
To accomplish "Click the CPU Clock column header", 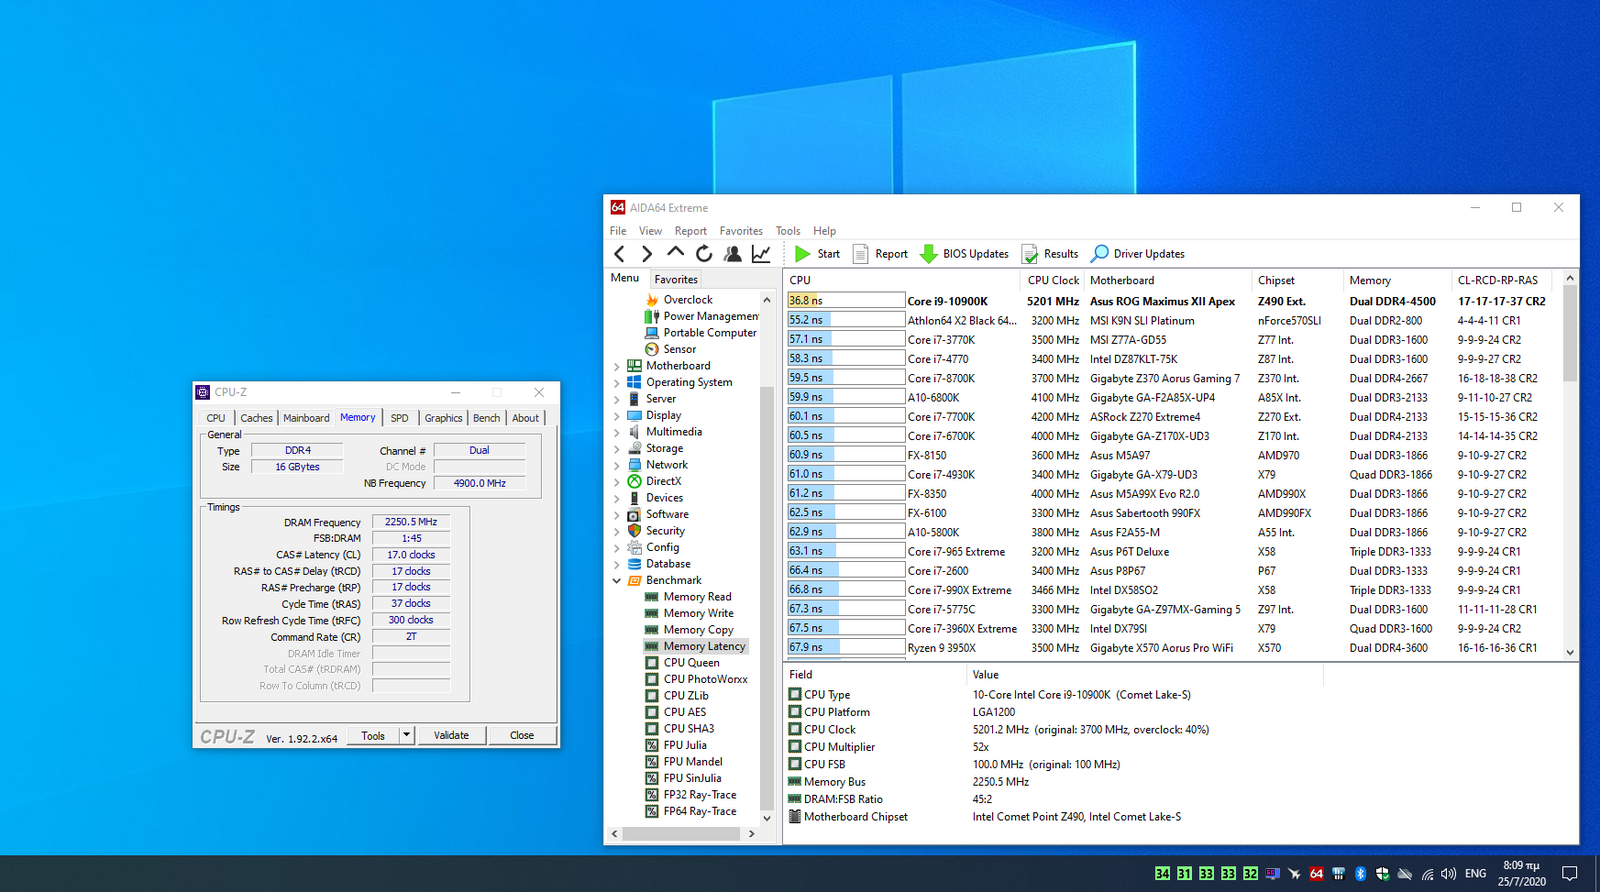I will [1052, 281].
